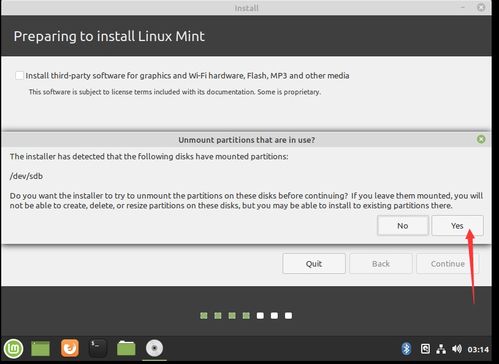Open the Bluetooth tray icon
The height and width of the screenshot is (364, 499).
(406, 349)
